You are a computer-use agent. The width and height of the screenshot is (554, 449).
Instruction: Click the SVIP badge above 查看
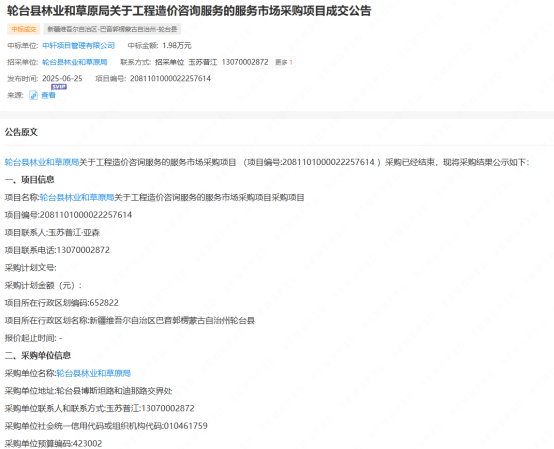59,87
